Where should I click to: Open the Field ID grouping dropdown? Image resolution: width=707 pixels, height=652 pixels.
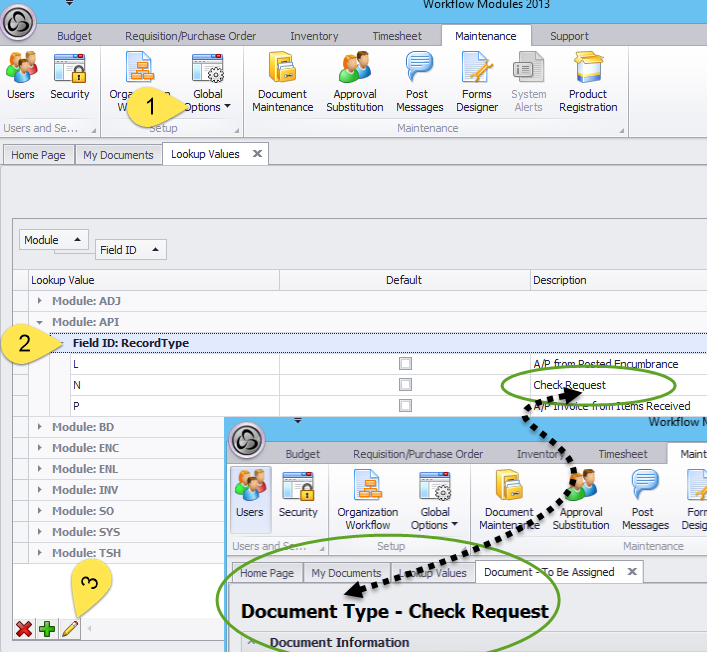131,250
